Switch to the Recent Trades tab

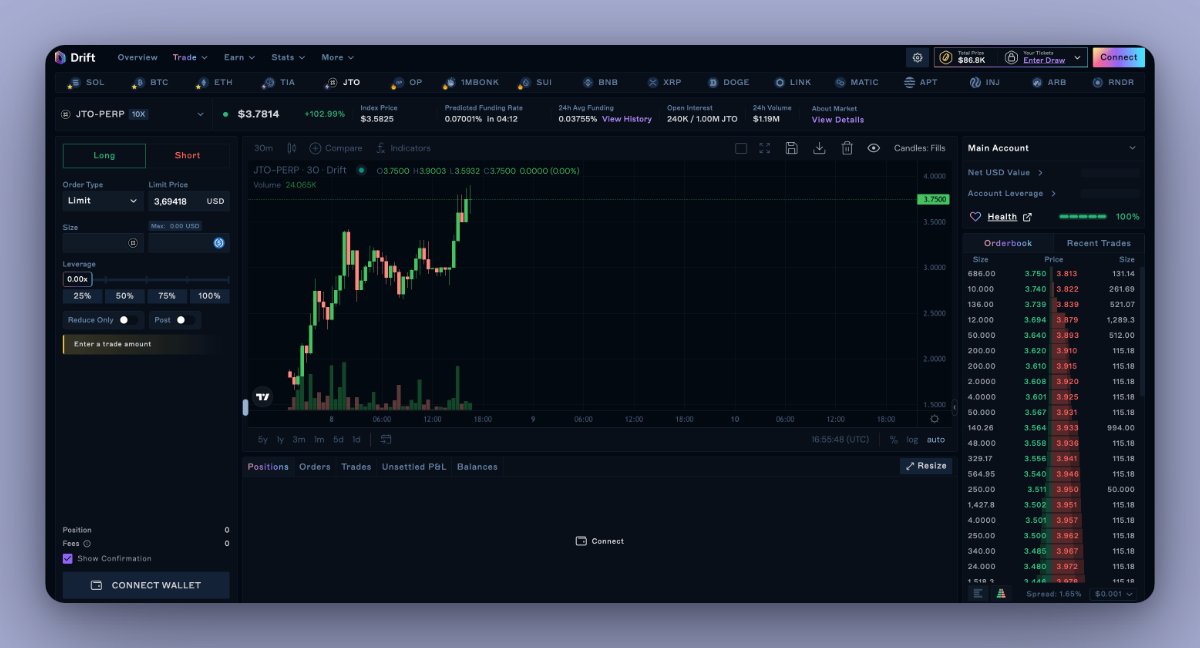[1099, 243]
